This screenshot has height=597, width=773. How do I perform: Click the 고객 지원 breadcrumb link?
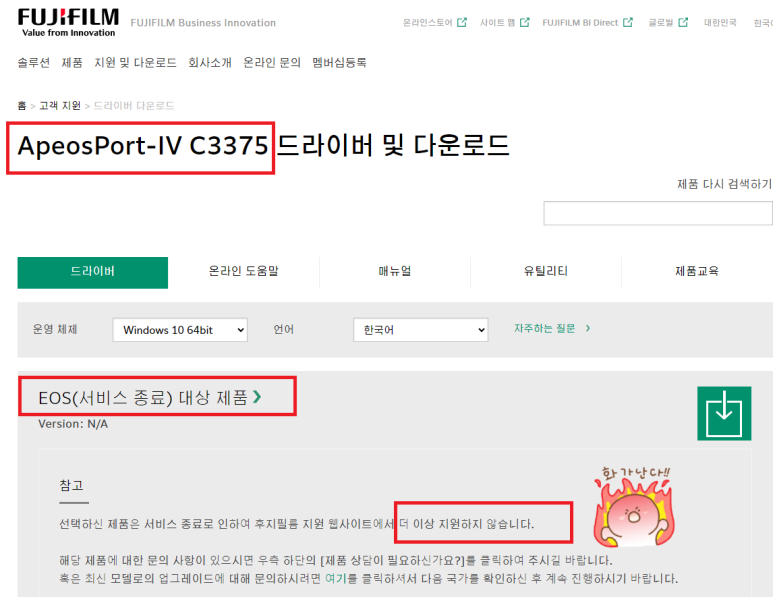coord(60,105)
